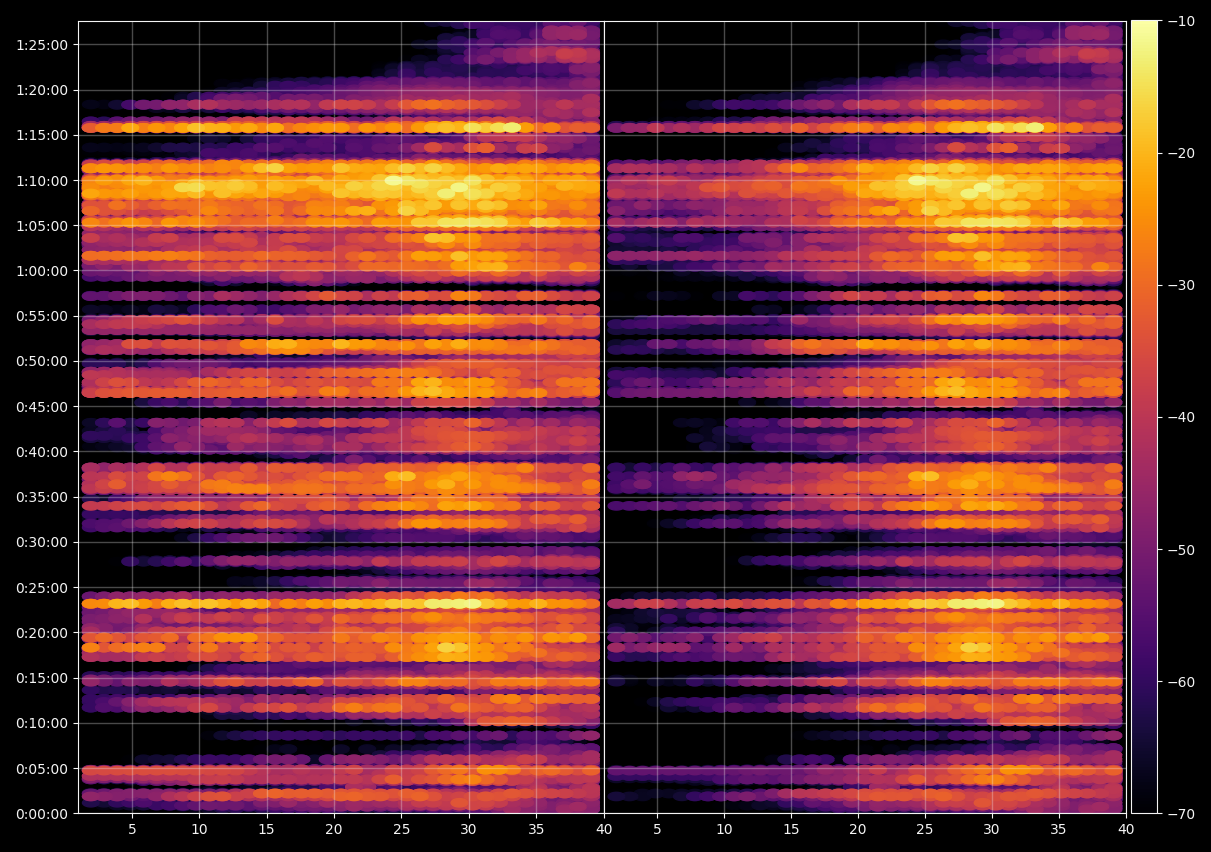This screenshot has height=852, width=1211.
Task: Click the 0:20:00 time axis label
Action: pyautogui.click(x=42, y=633)
